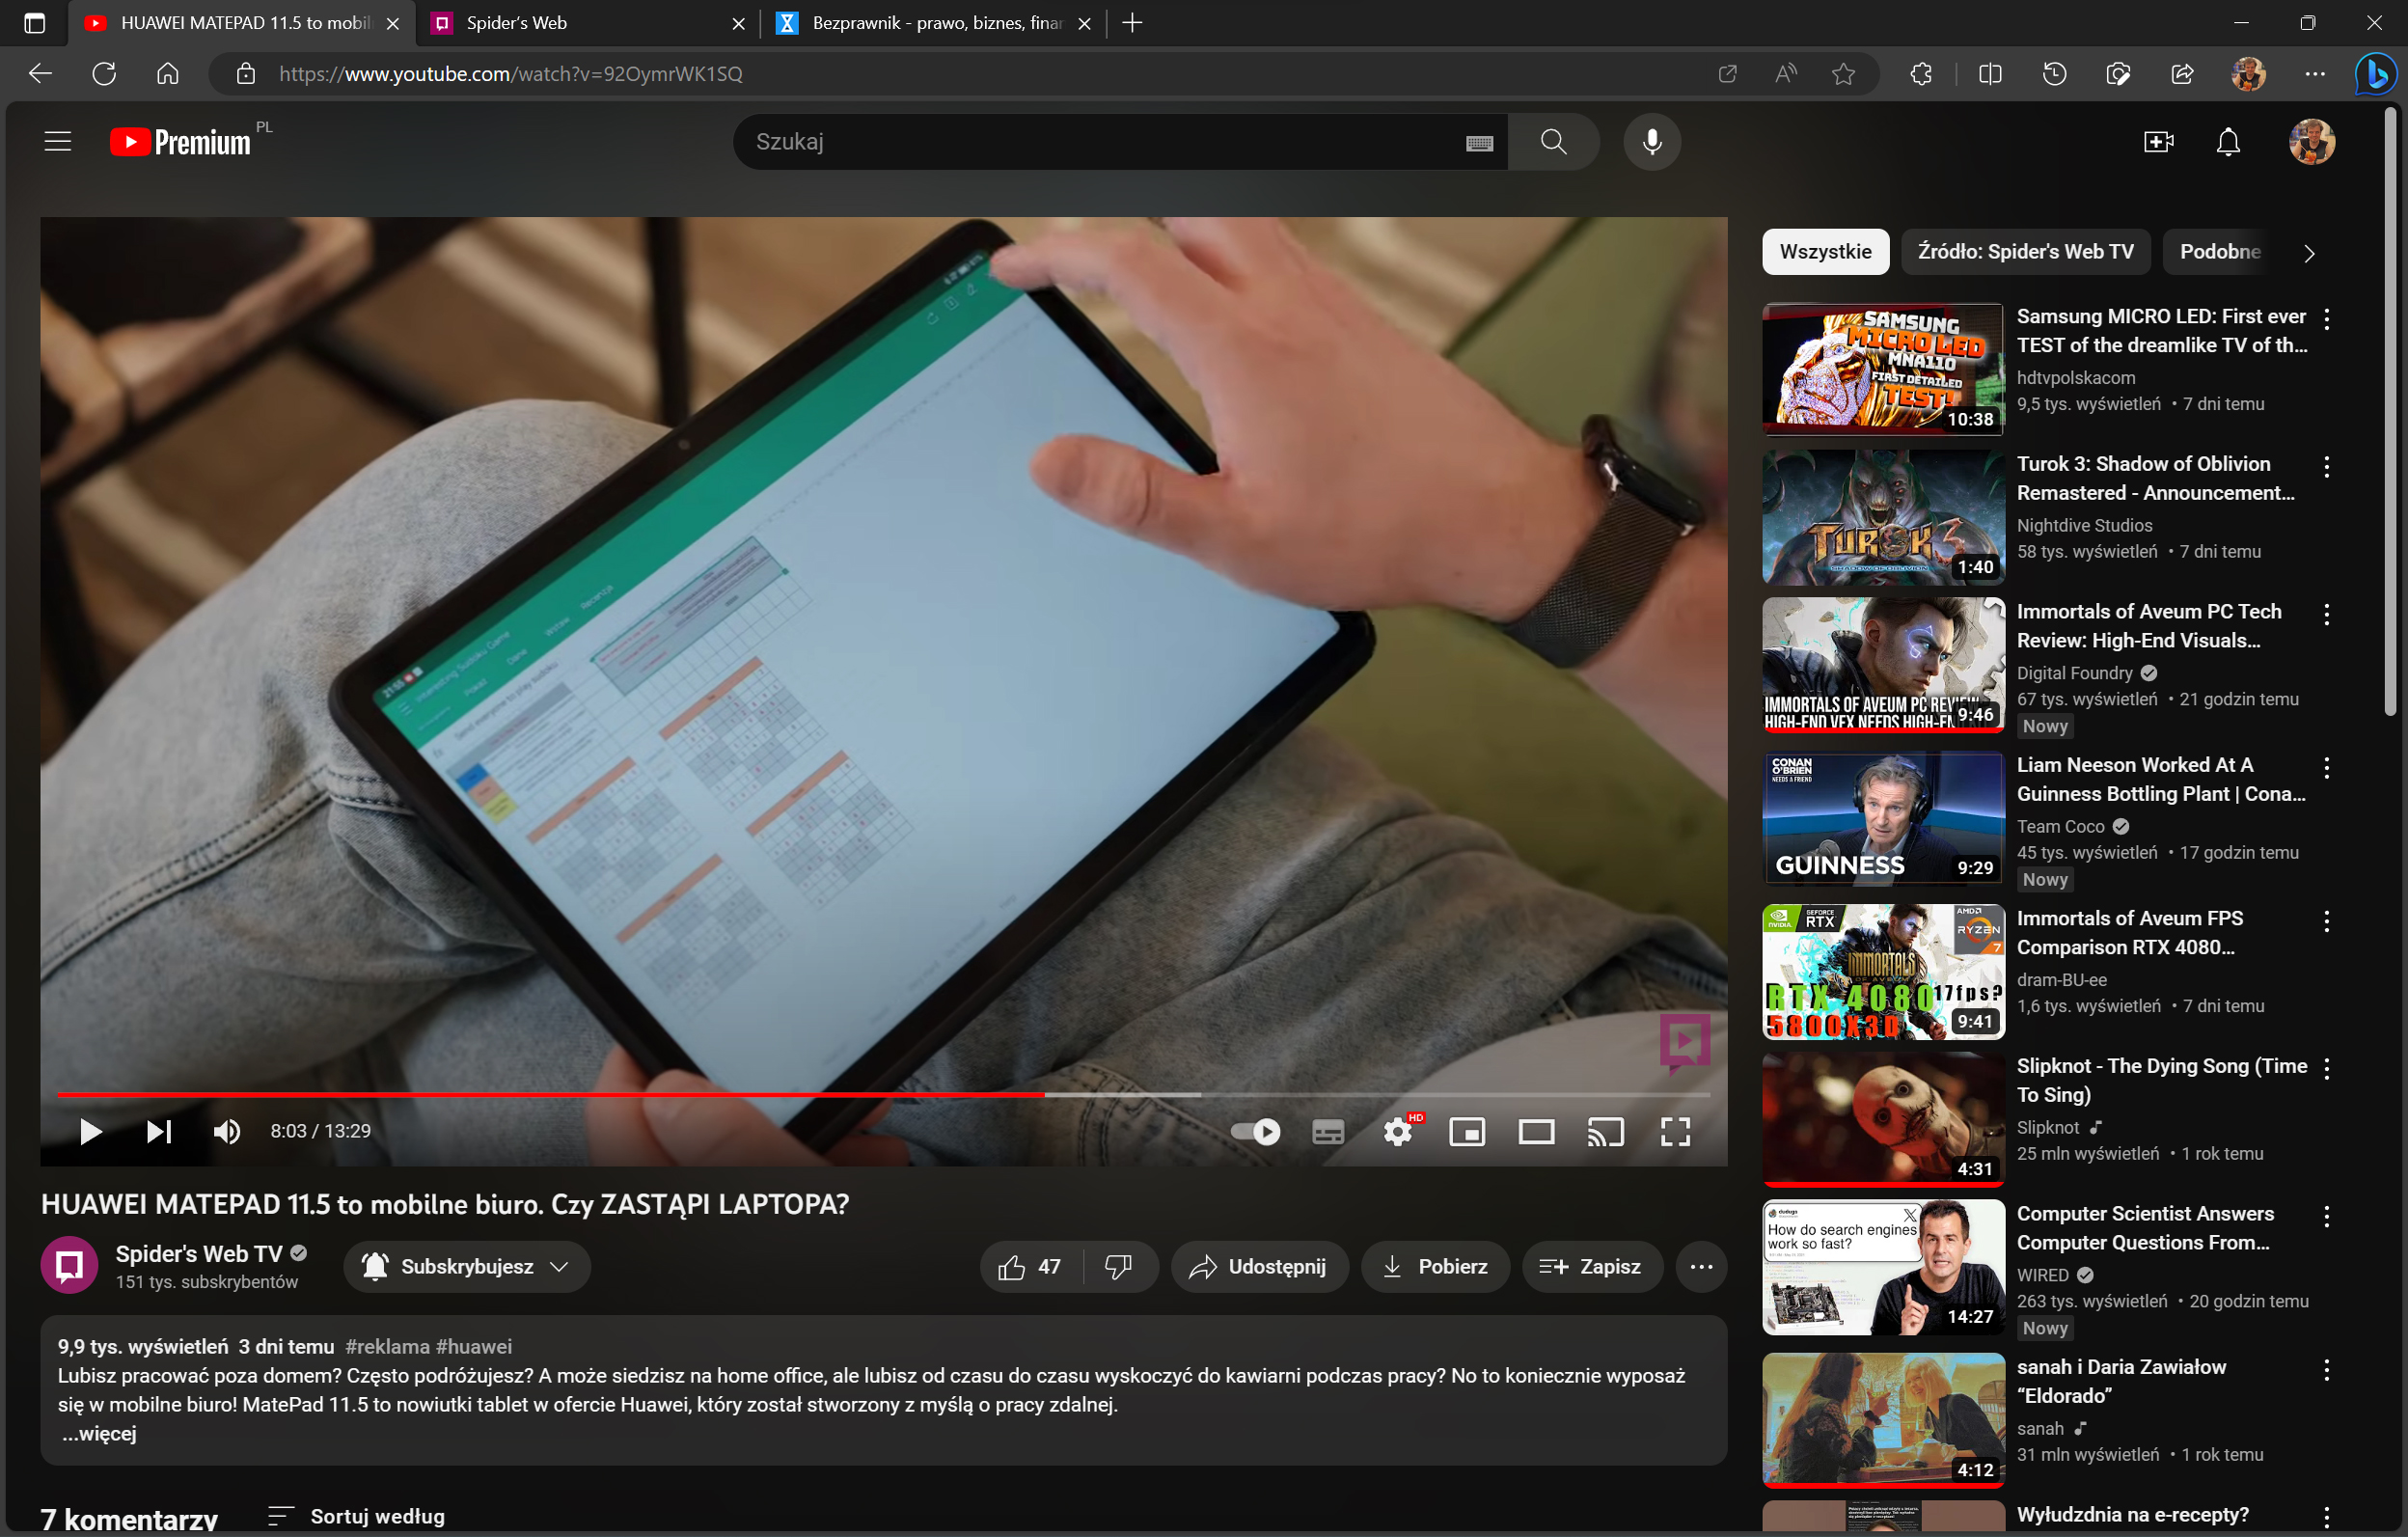Open YouTube notifications bell
This screenshot has width=2408, height=1537.
[x=2228, y=142]
